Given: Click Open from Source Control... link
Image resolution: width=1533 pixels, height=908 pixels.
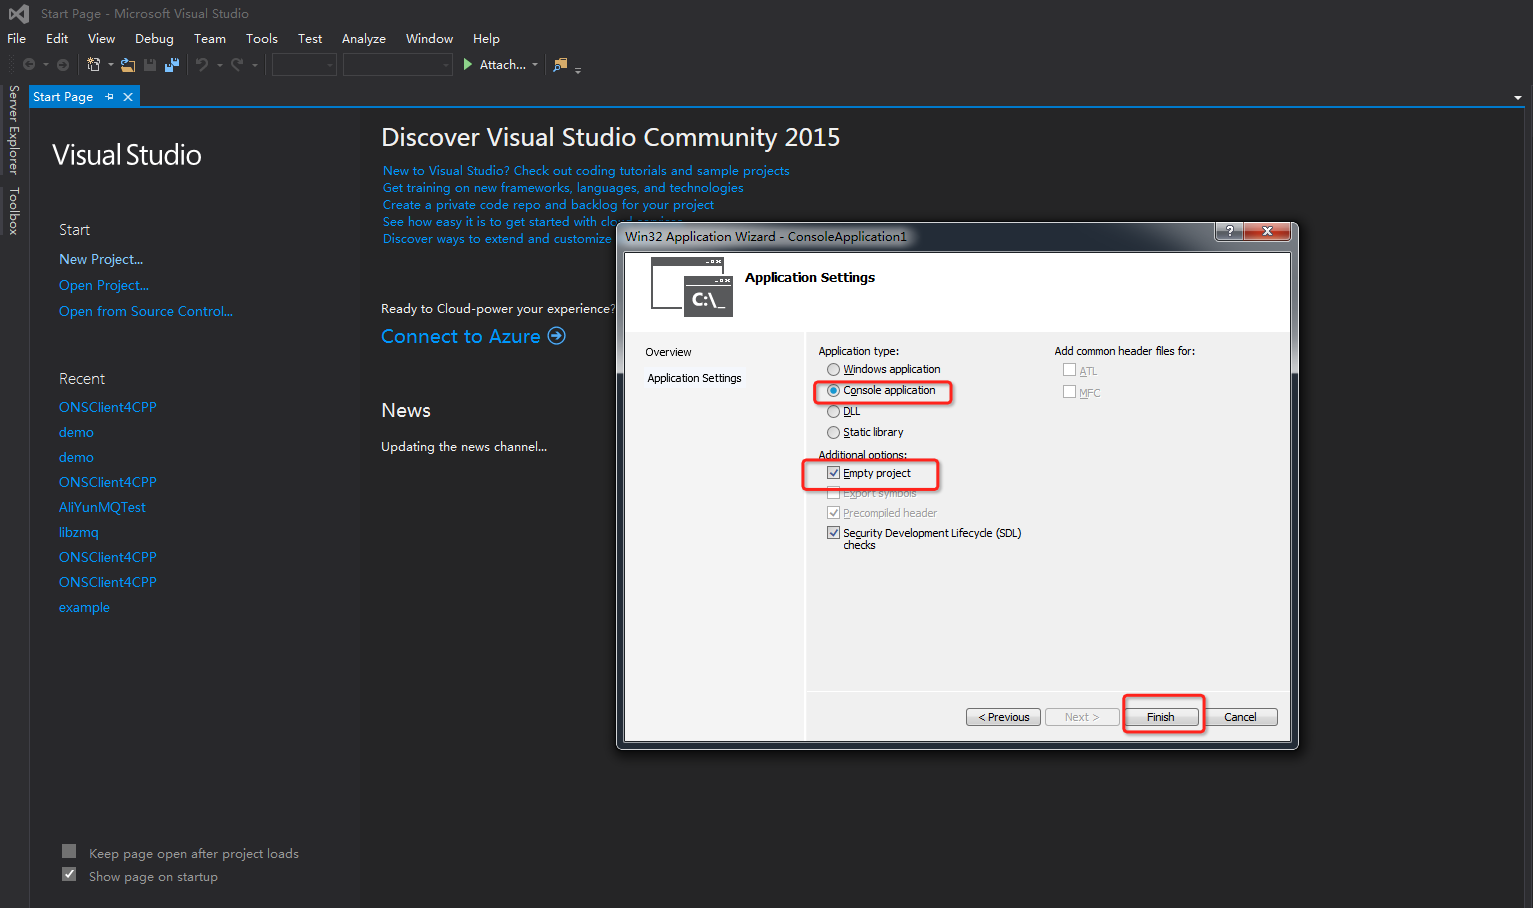Looking at the screenshot, I should coord(146,311).
